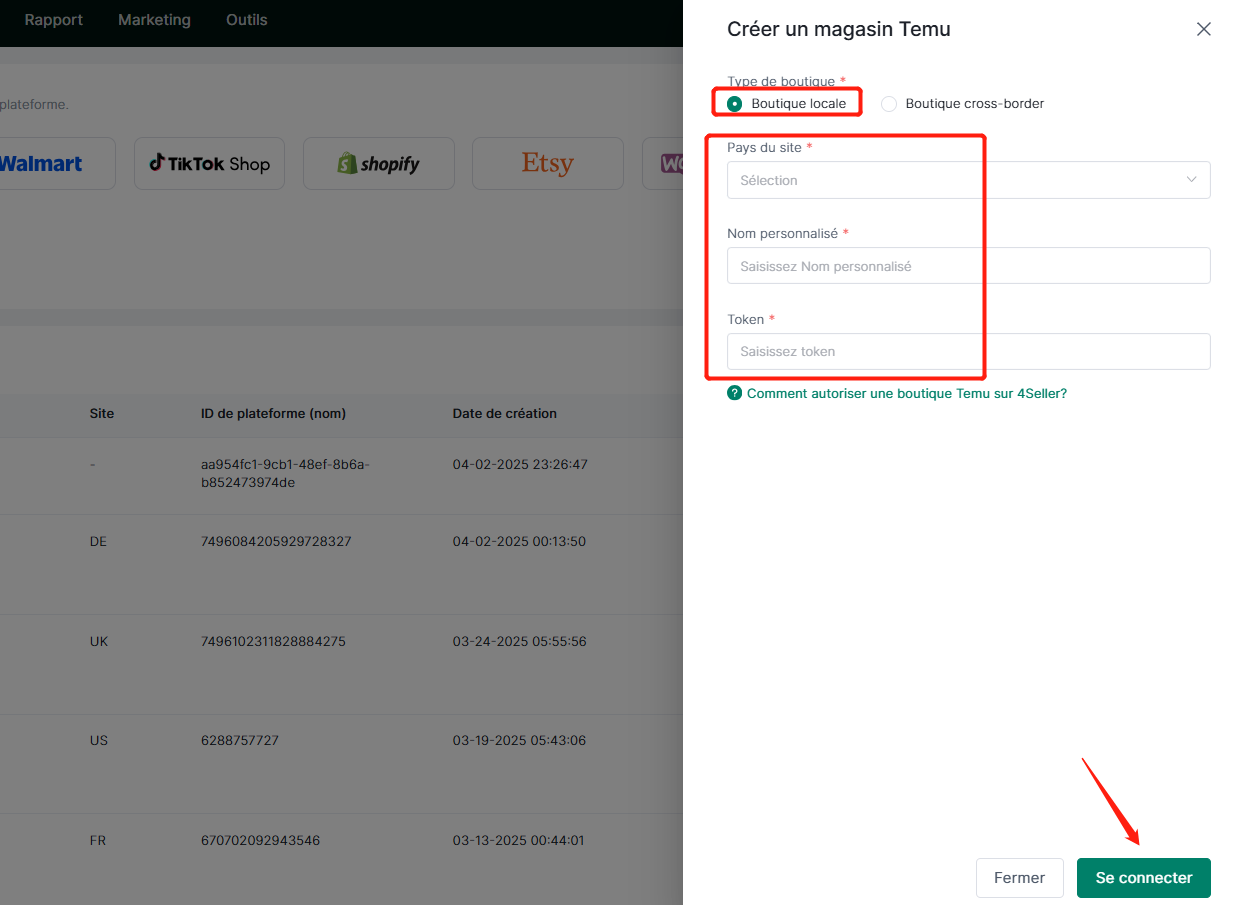Open the Pays du site dropdown

pyautogui.click(x=968, y=180)
